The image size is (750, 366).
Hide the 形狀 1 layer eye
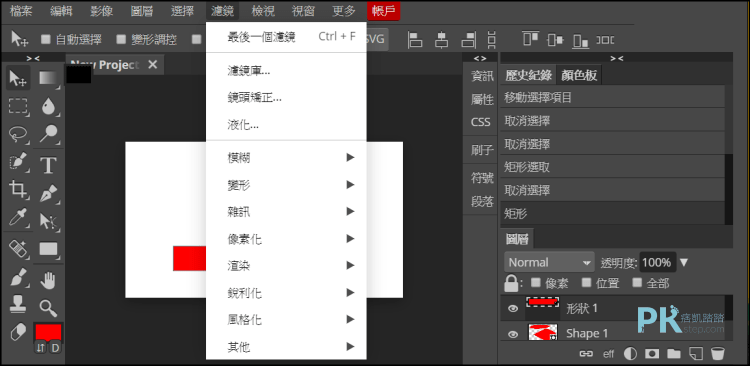pos(513,308)
